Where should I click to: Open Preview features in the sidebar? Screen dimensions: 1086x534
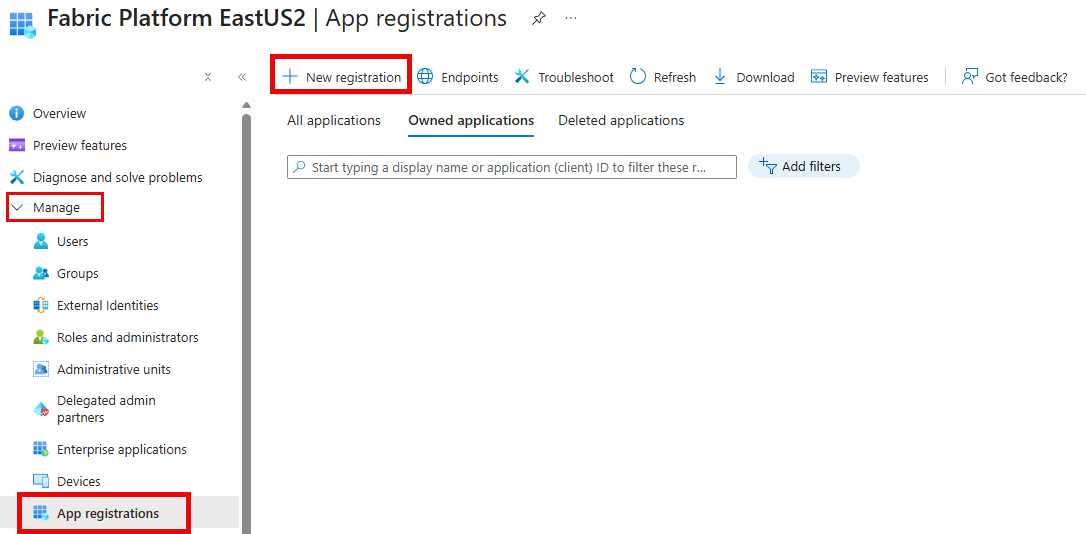[x=80, y=145]
